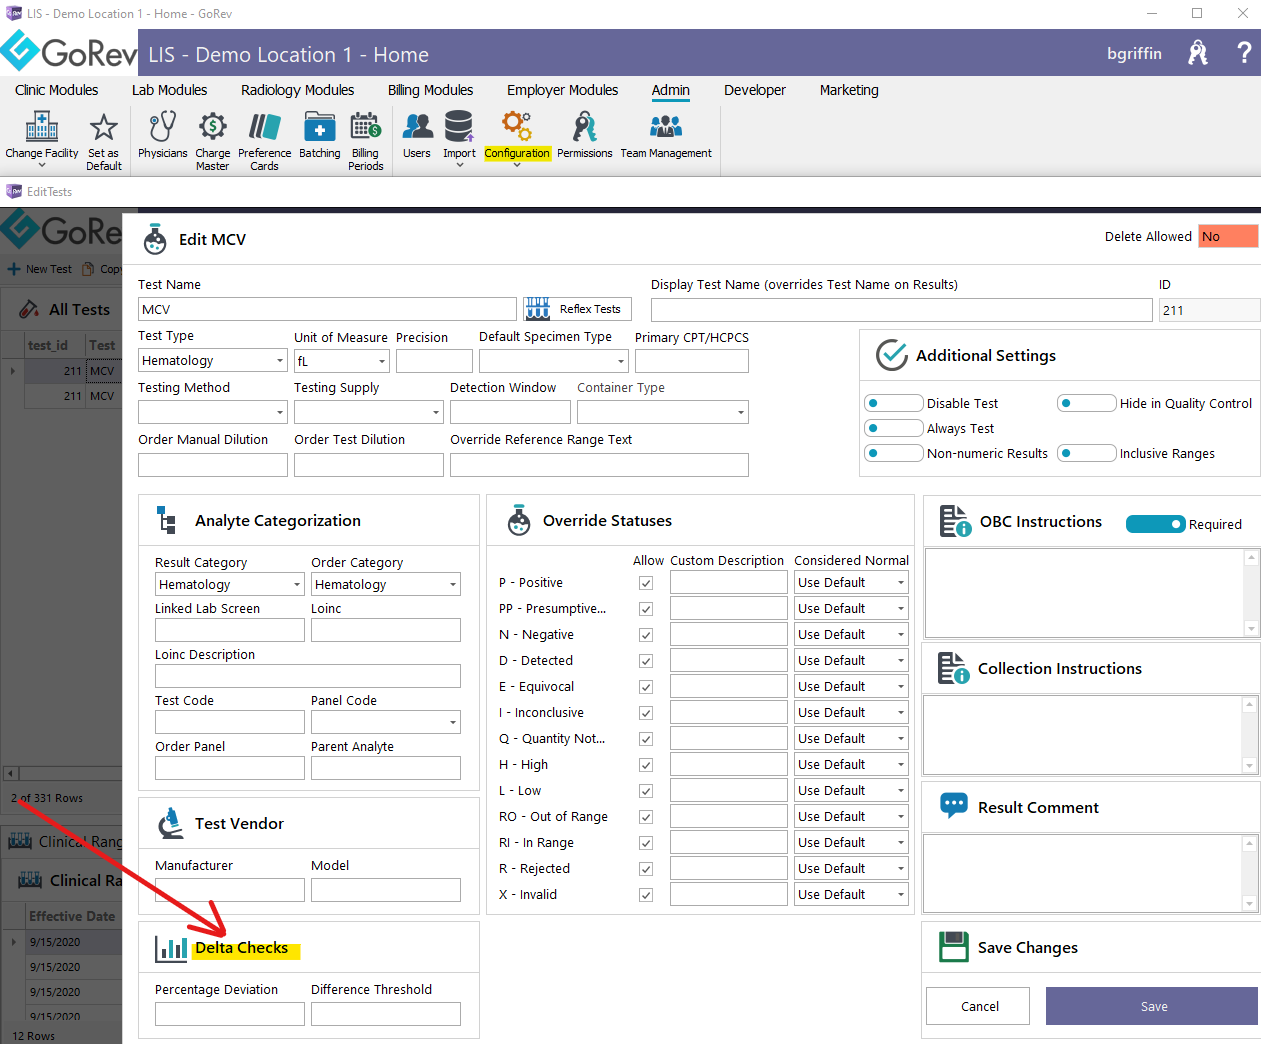This screenshot has height=1044, width=1261.
Task: Click the user badge icon beside bgriffin
Action: click(1198, 53)
